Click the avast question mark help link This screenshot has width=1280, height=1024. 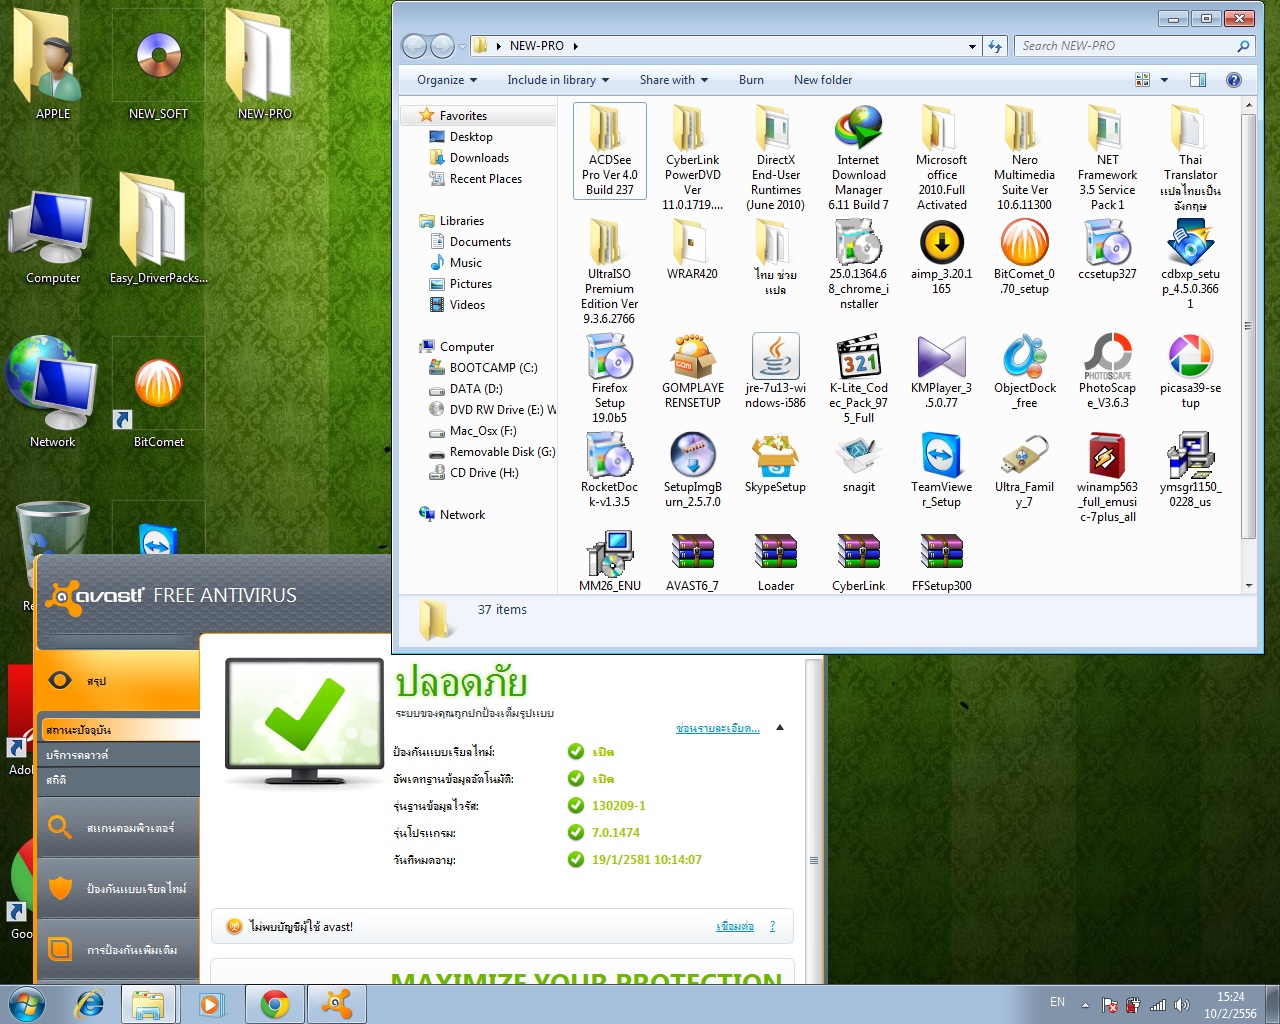pyautogui.click(x=772, y=927)
